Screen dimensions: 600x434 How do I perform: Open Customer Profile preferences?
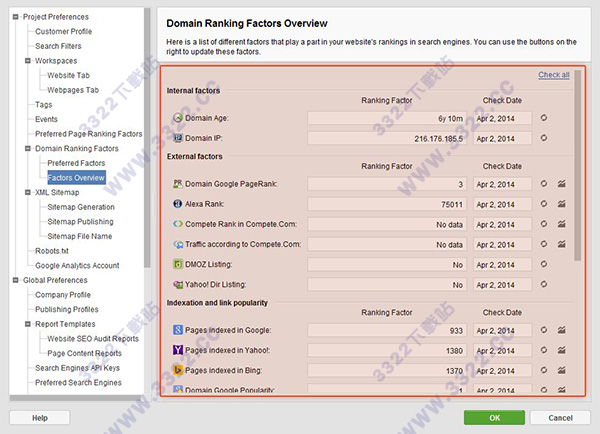(64, 31)
